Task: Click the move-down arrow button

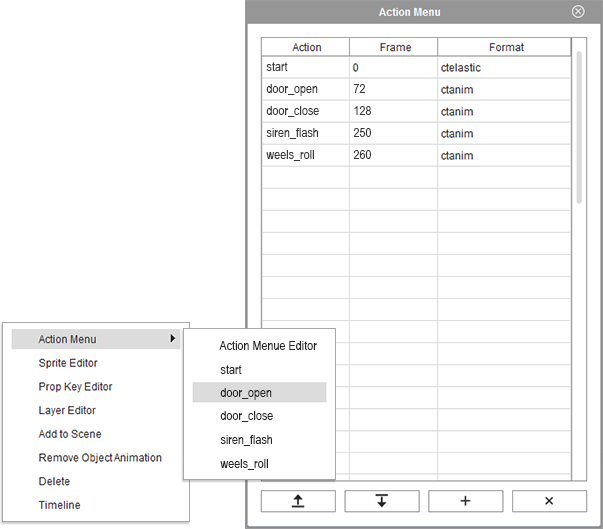Action: point(381,500)
